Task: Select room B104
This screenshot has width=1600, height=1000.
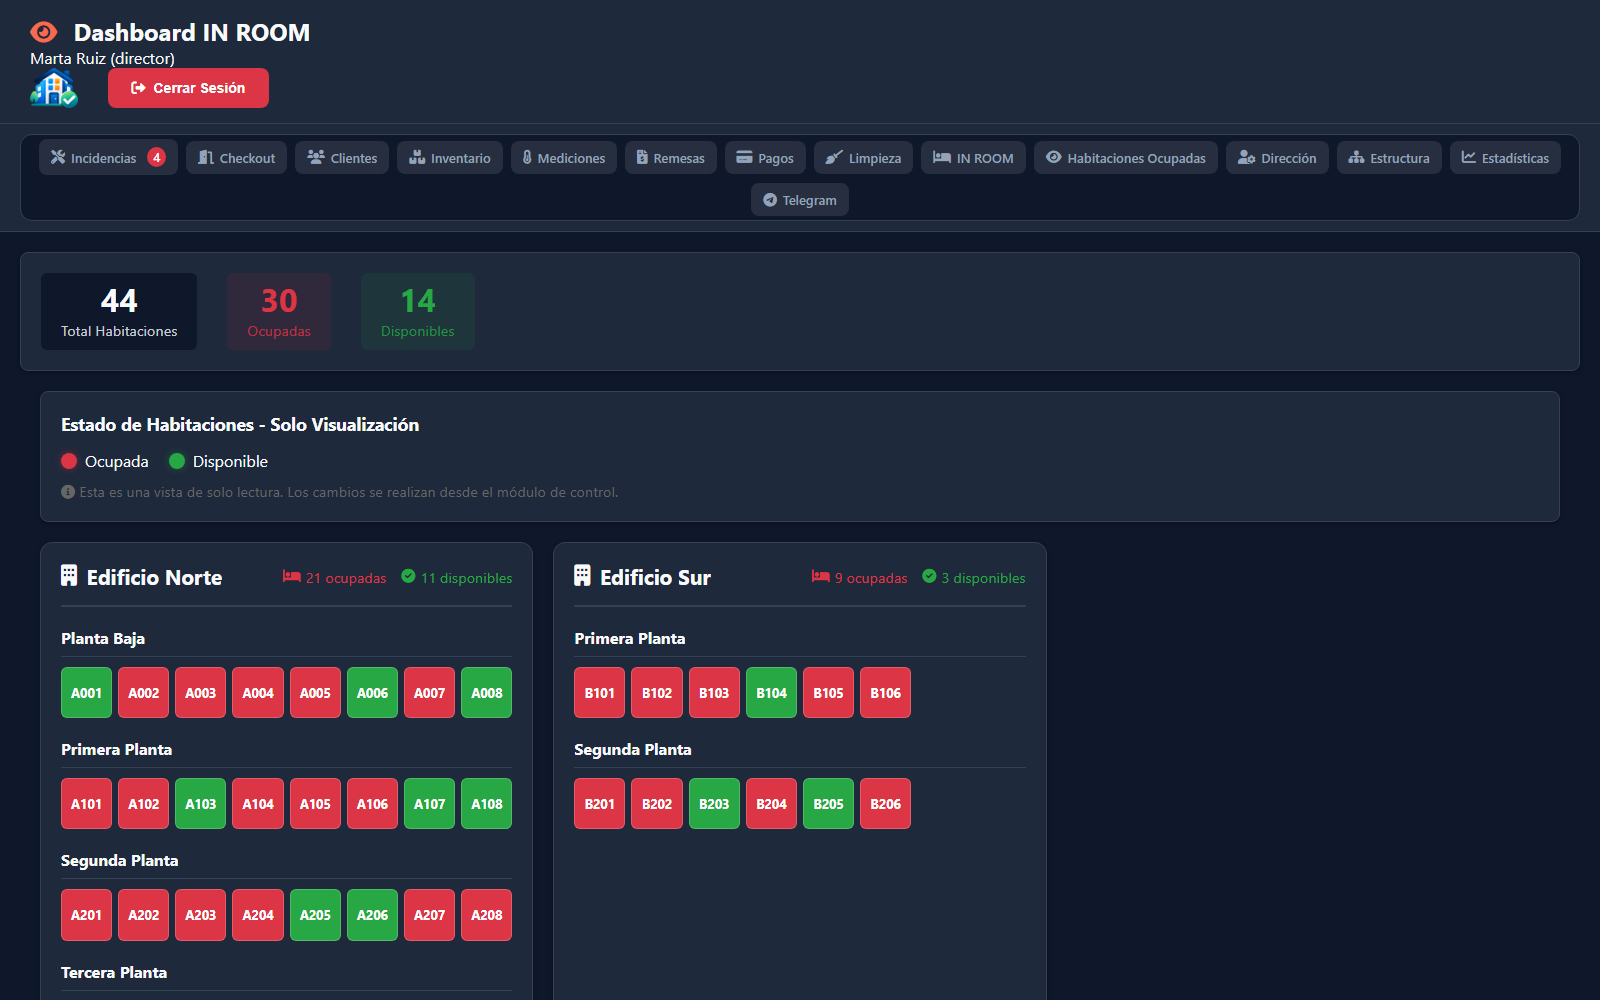Action: (771, 693)
